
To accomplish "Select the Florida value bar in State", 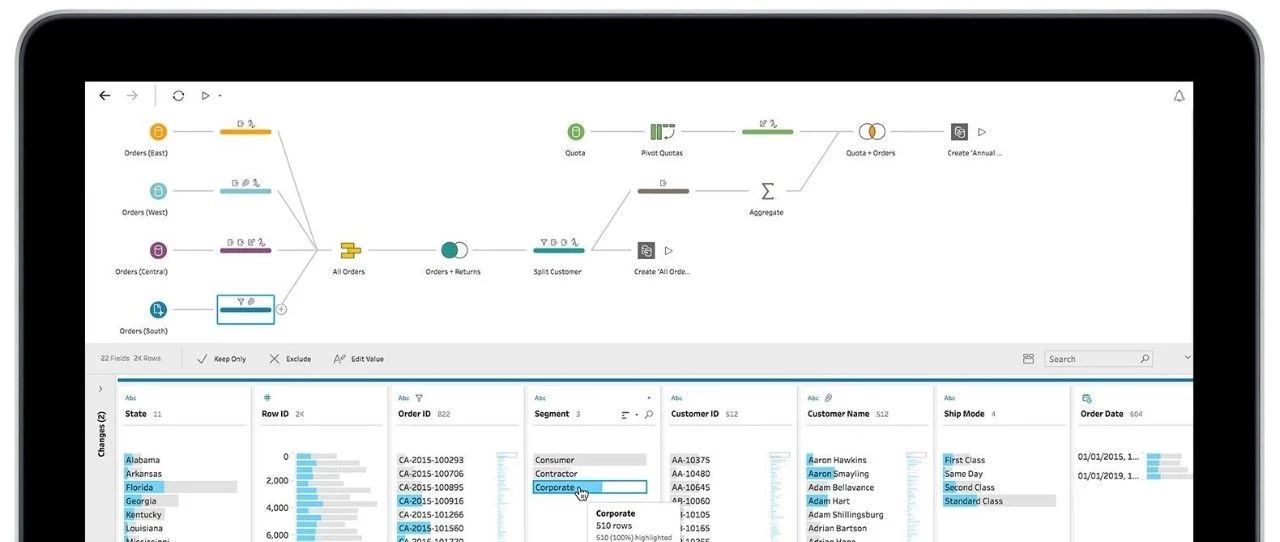I will 181,487.
